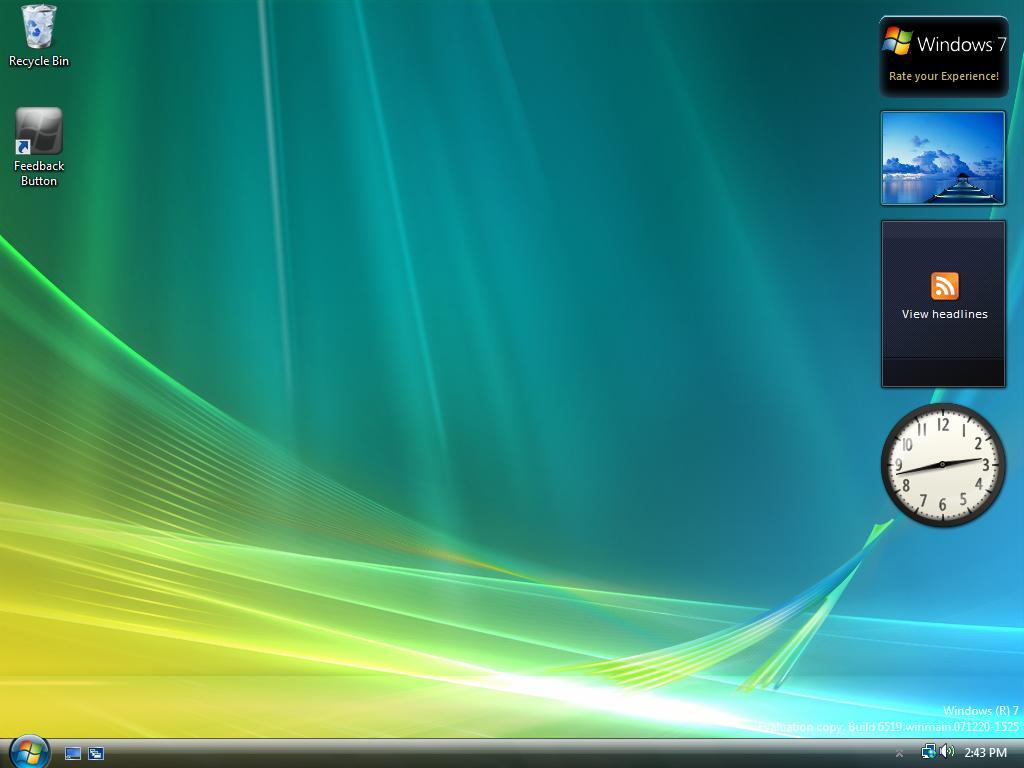1024x768 pixels.
Task: Click the Windows 7 title text in gadget
Action: [x=961, y=44]
